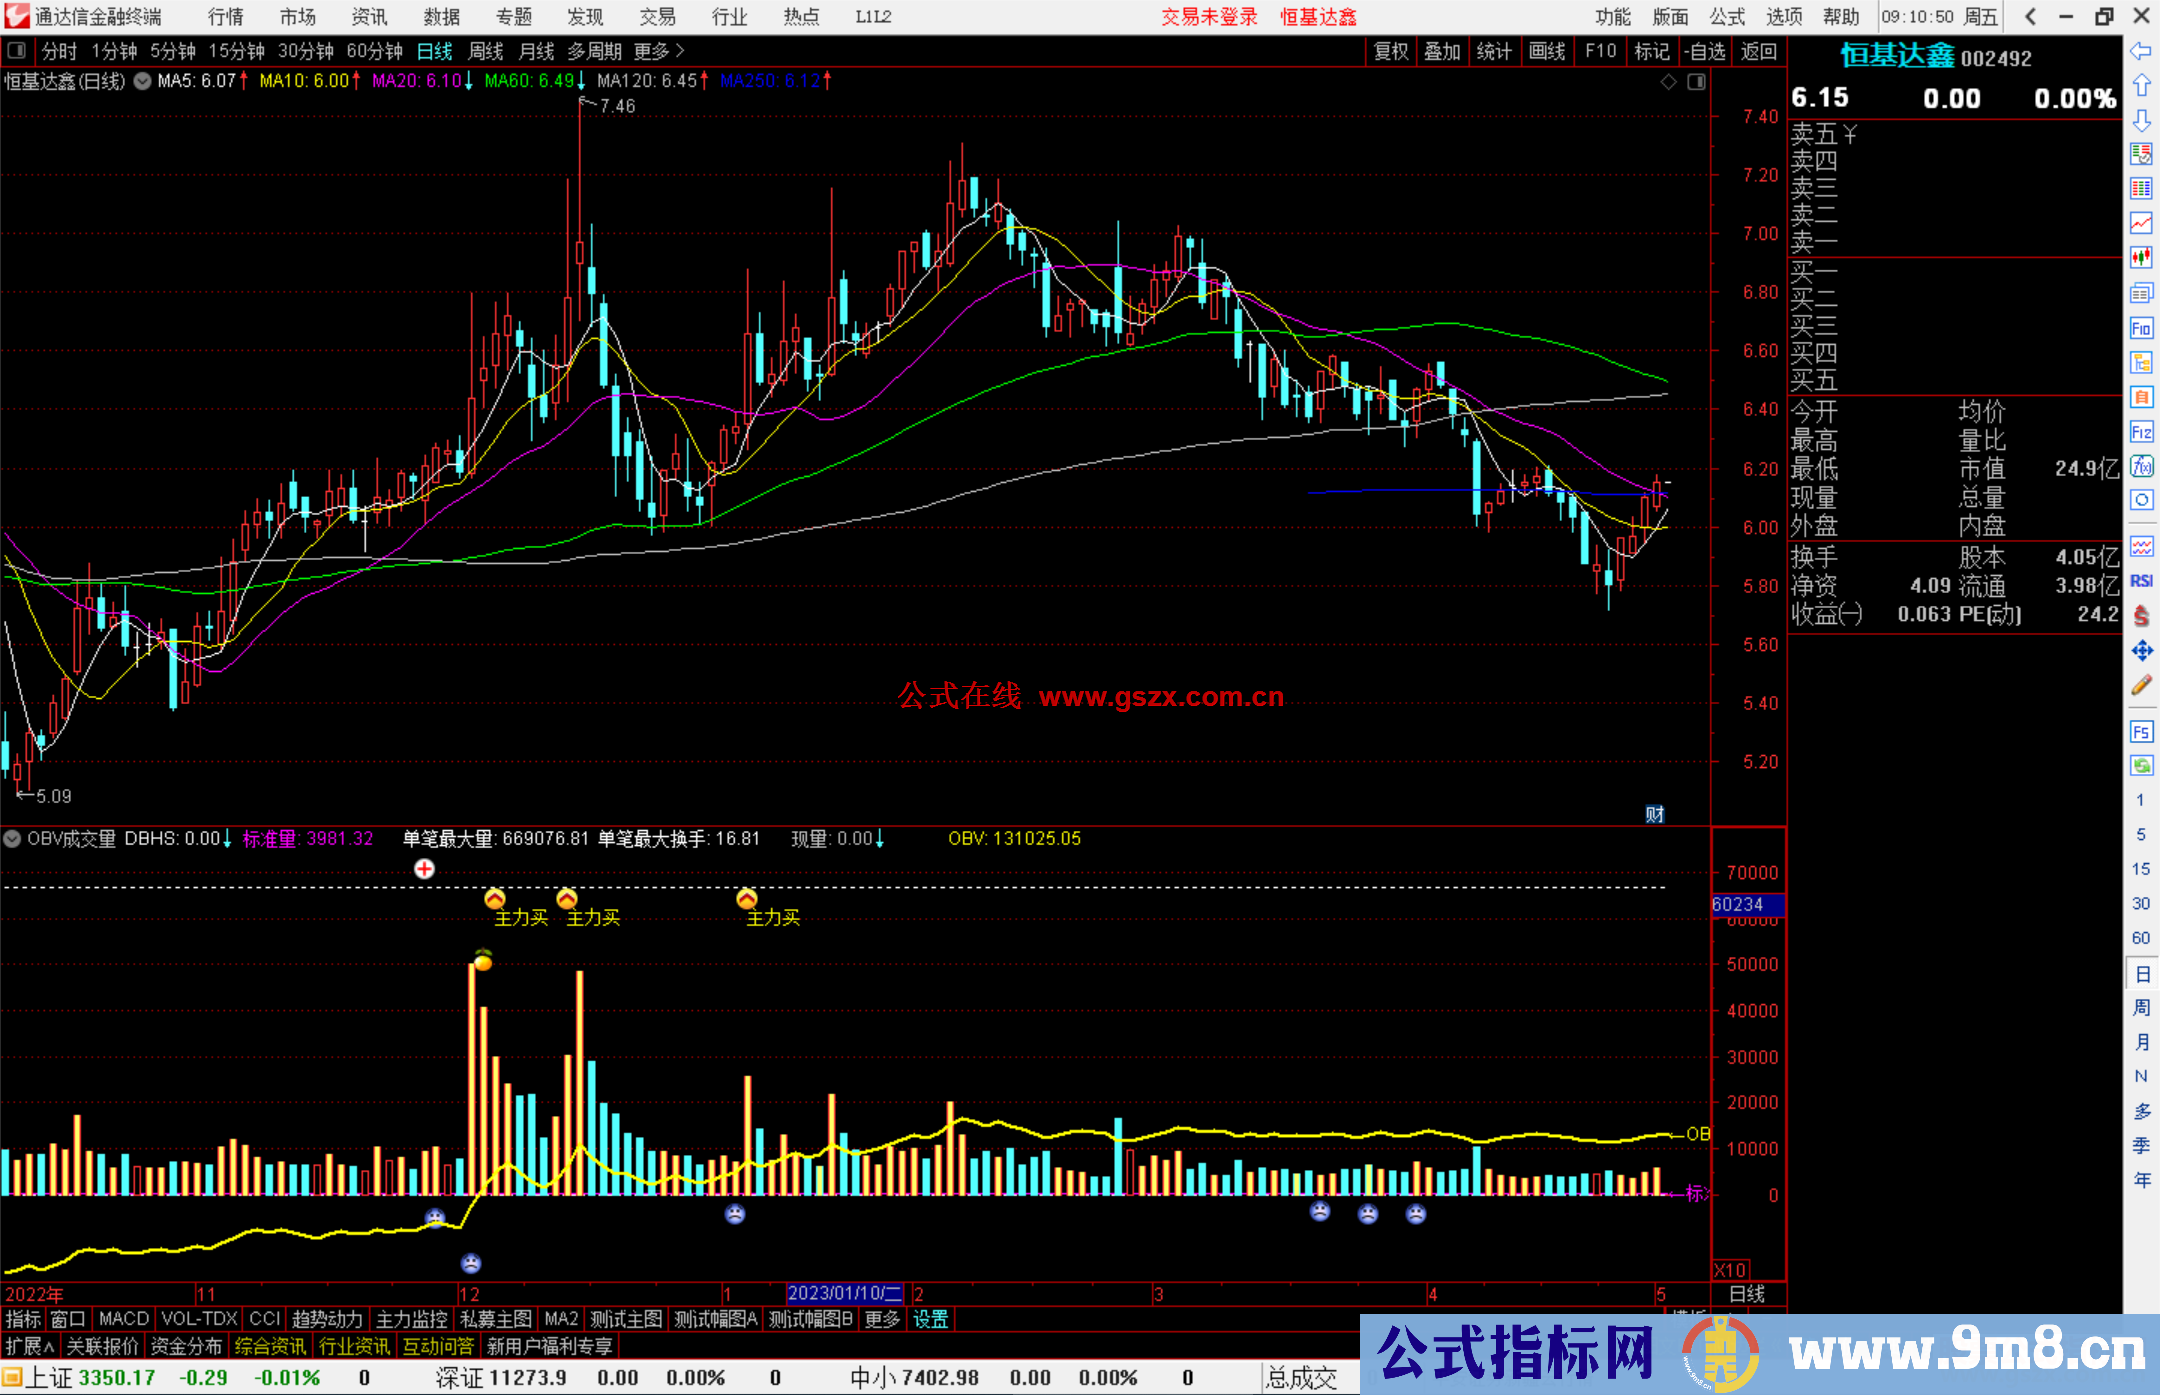The width and height of the screenshot is (2160, 1395).
Task: Toggle the panel layout icon left of 分时
Action: (16, 50)
